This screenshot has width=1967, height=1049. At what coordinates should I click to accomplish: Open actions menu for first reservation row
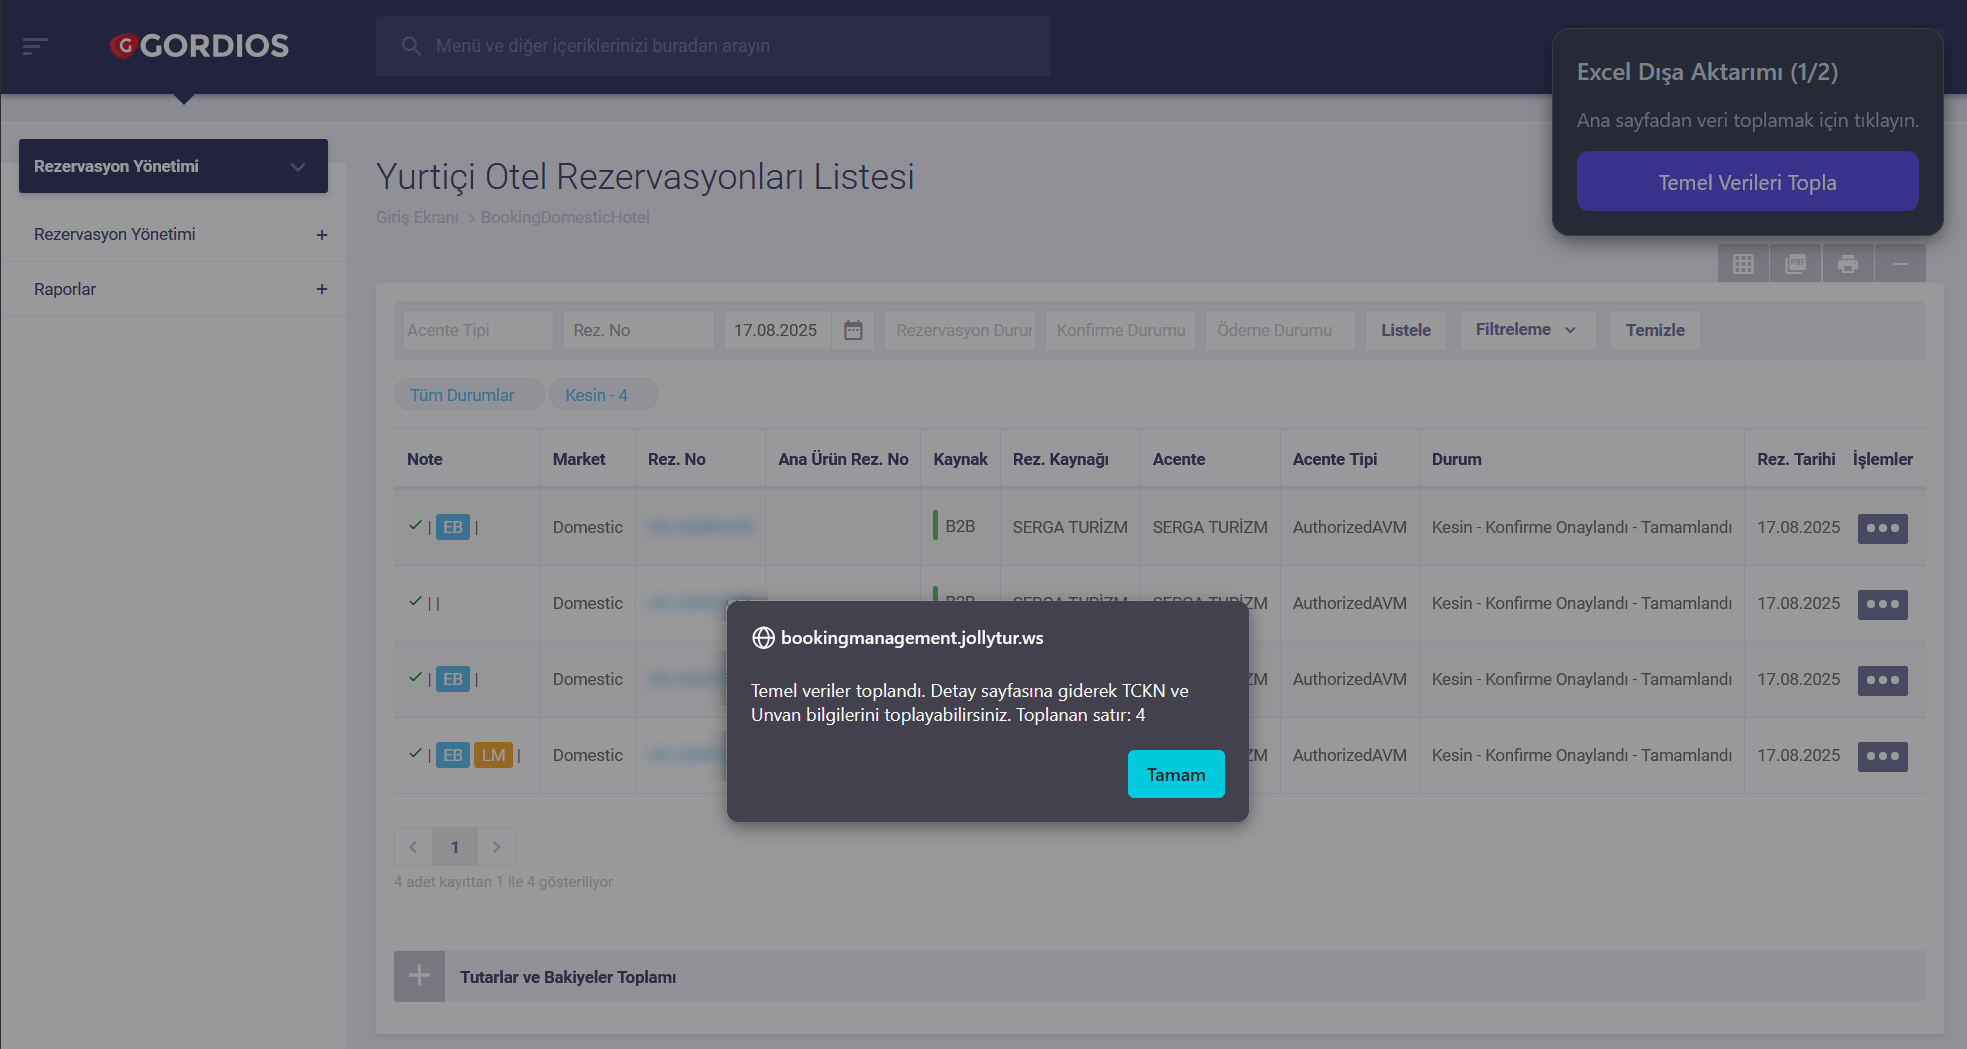[1882, 528]
